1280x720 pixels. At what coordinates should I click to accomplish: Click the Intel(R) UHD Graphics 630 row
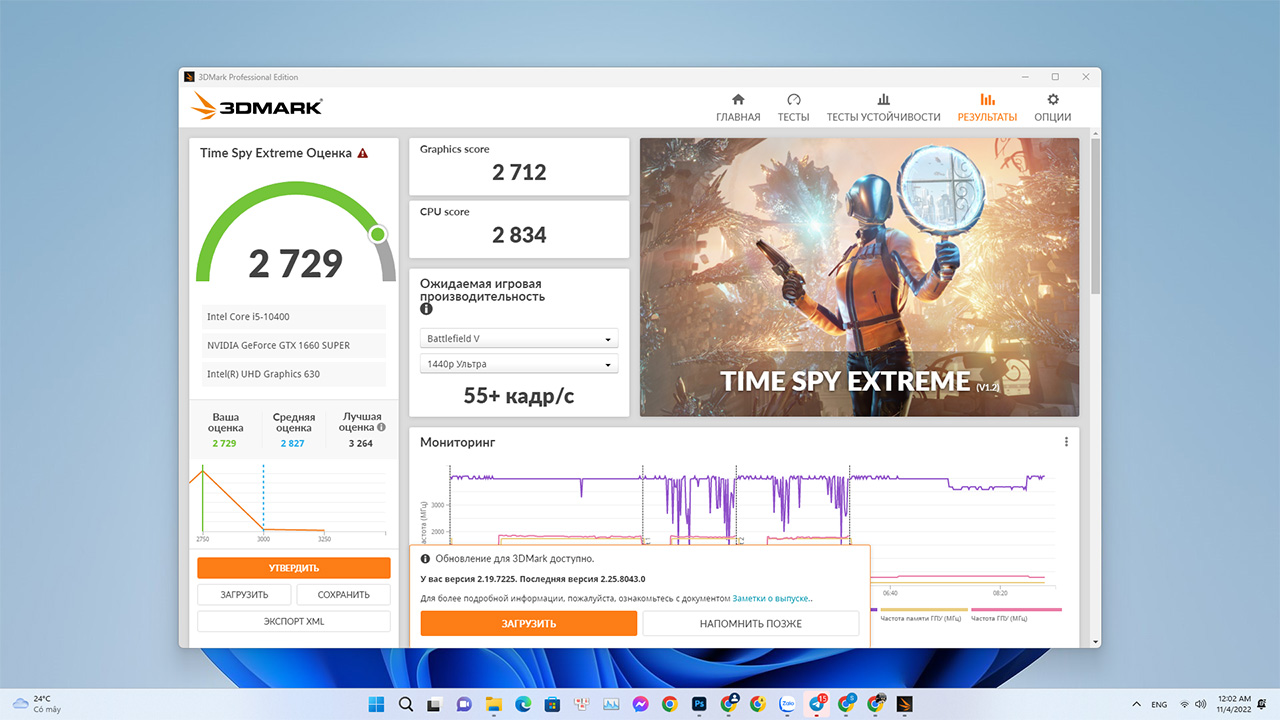(294, 374)
